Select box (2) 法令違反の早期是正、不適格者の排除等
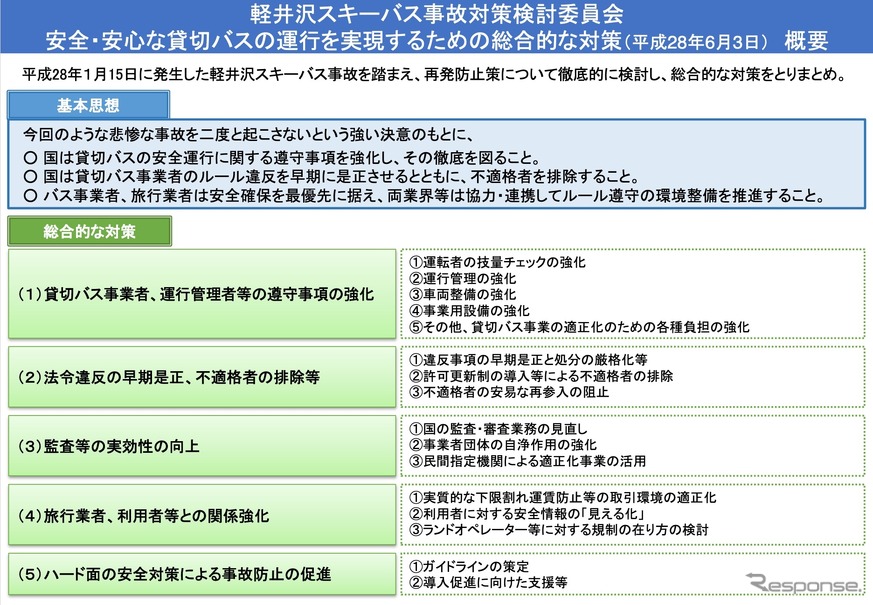Viewport: 873px width, 605px height. [x=200, y=376]
